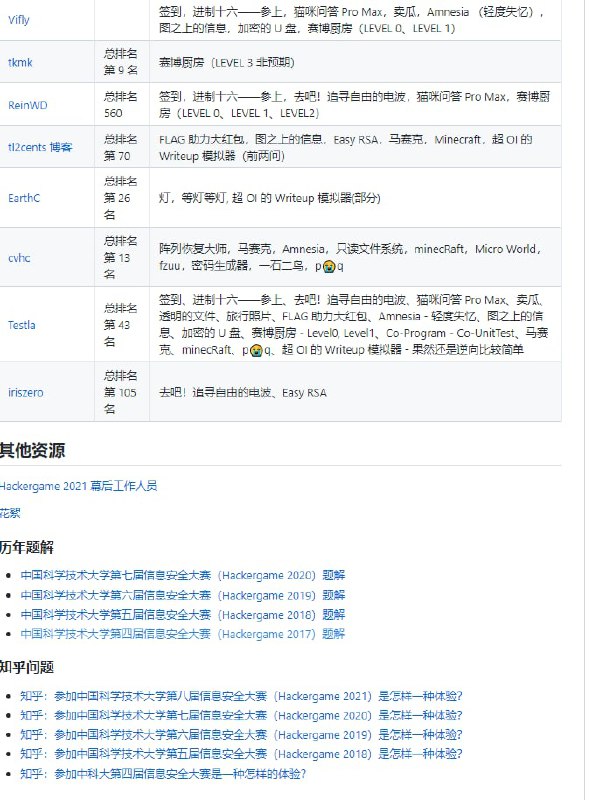Open 知乎 Hackergame 2020 question link

241,715
